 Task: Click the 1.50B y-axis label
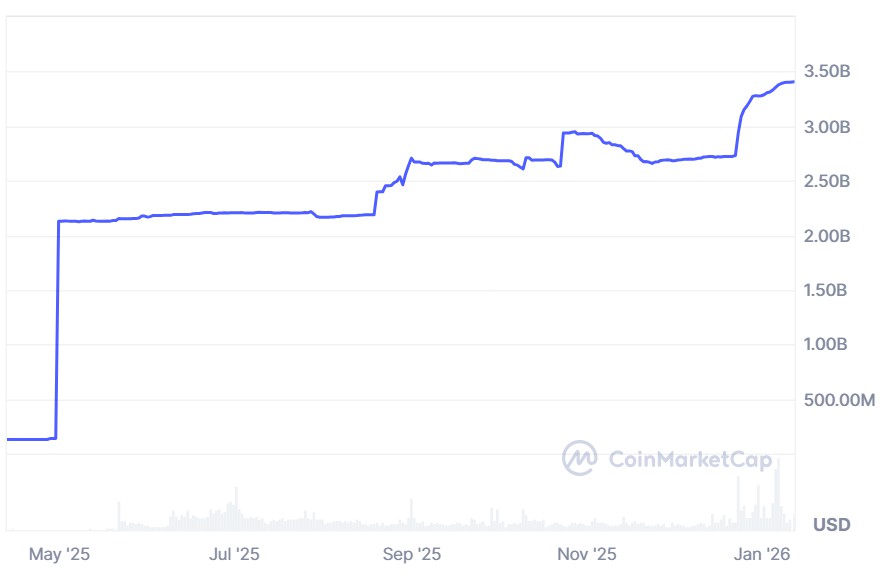click(x=826, y=290)
